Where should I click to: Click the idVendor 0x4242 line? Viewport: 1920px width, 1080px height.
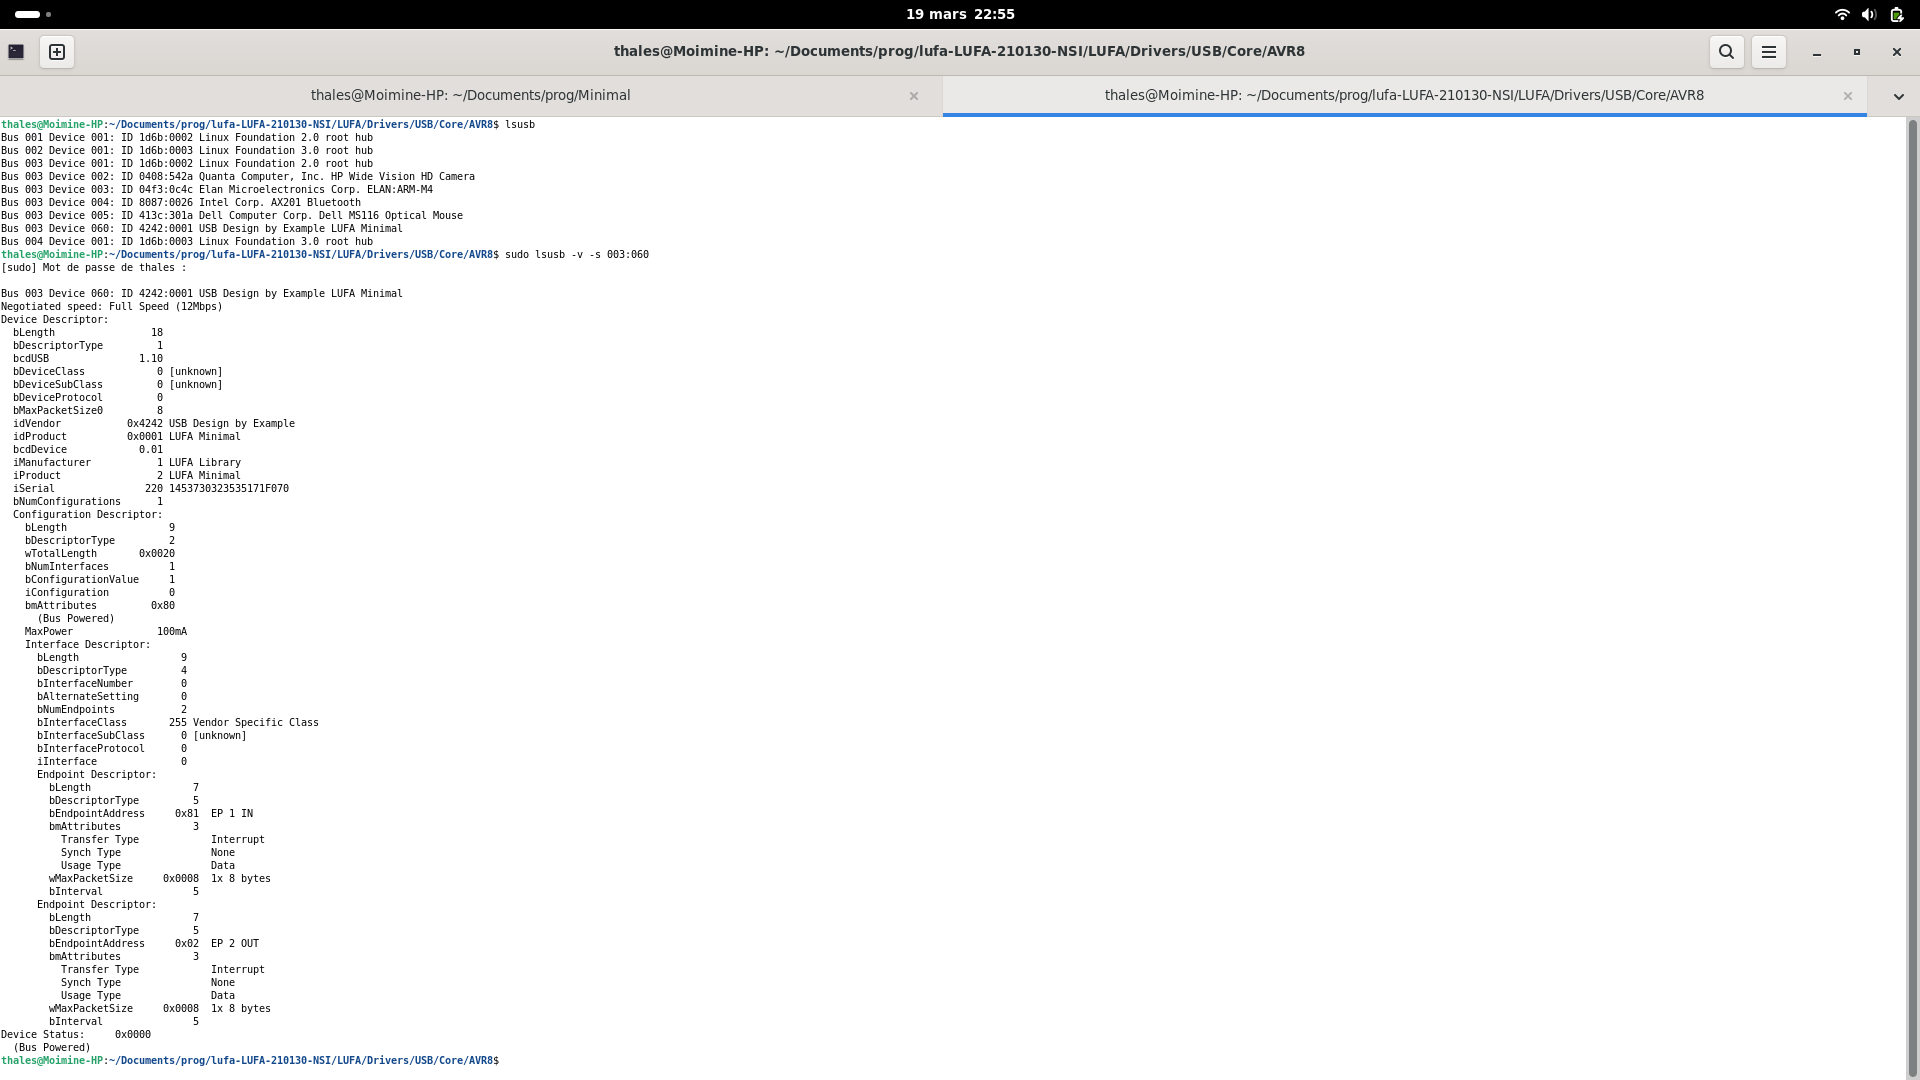[153, 424]
